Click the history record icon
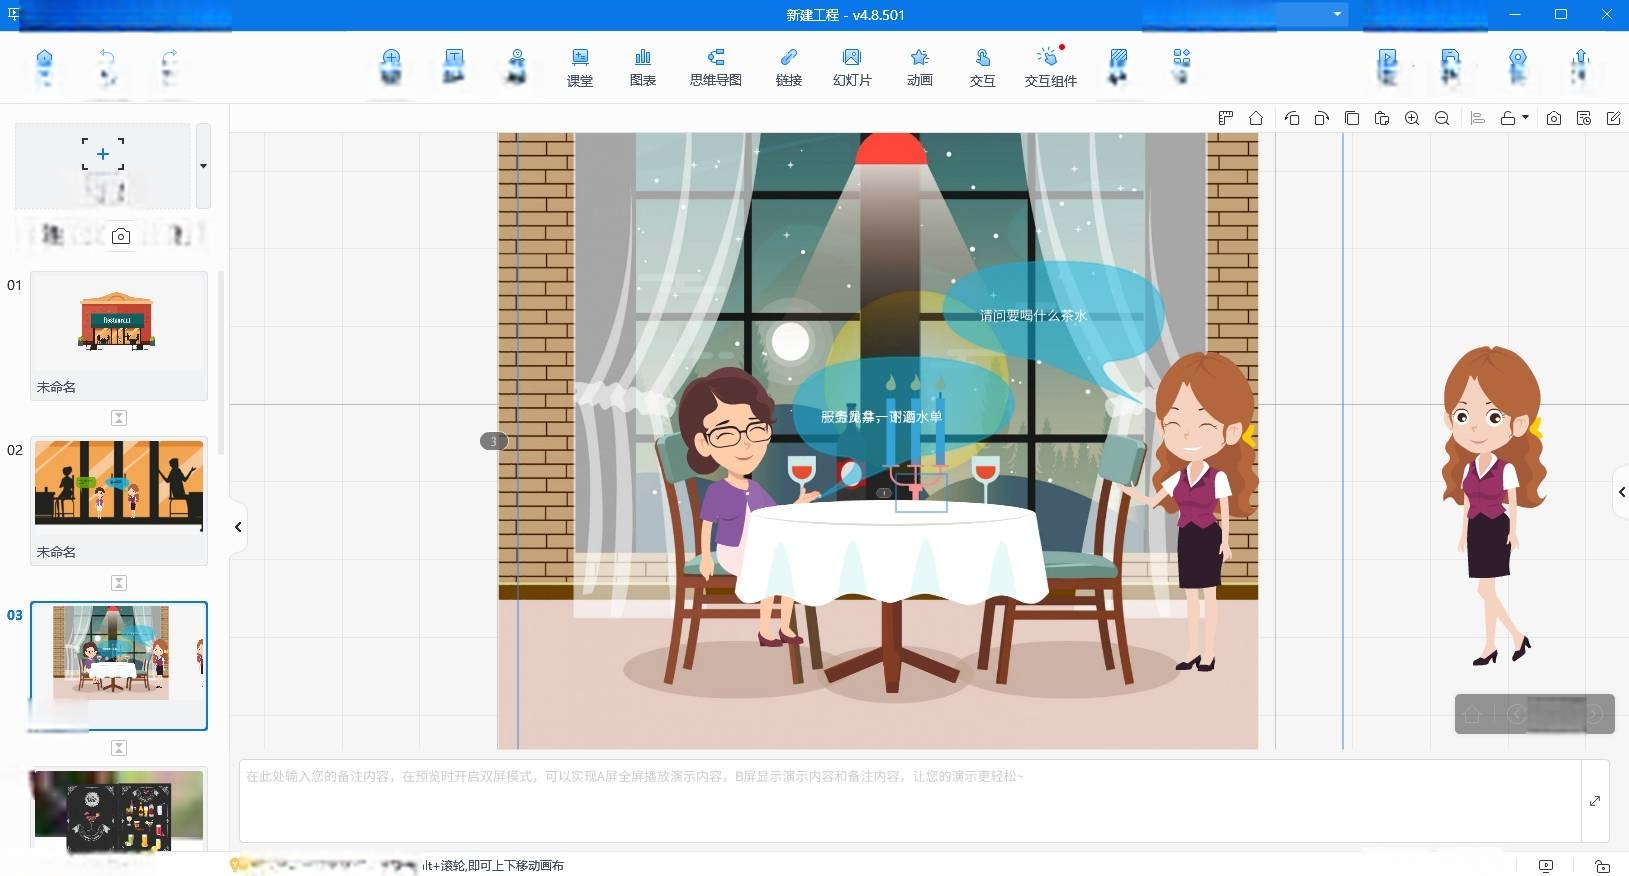 coord(1584,118)
